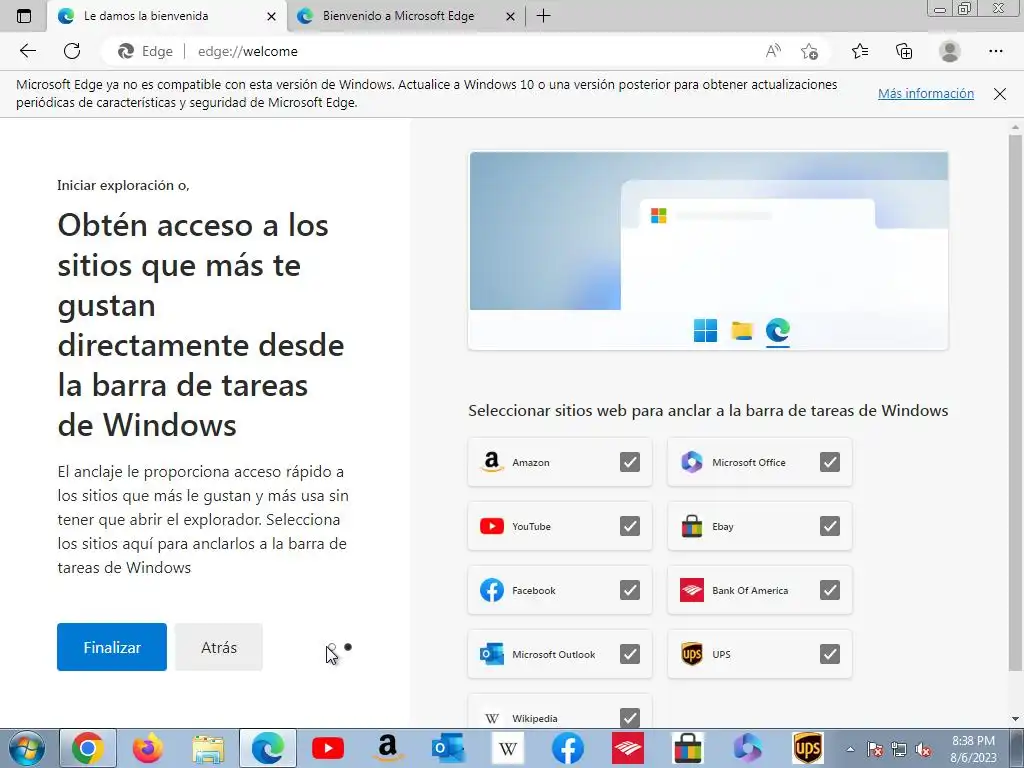Click the Action Center flag tray icon
The image size is (1024, 768).
(x=874, y=750)
